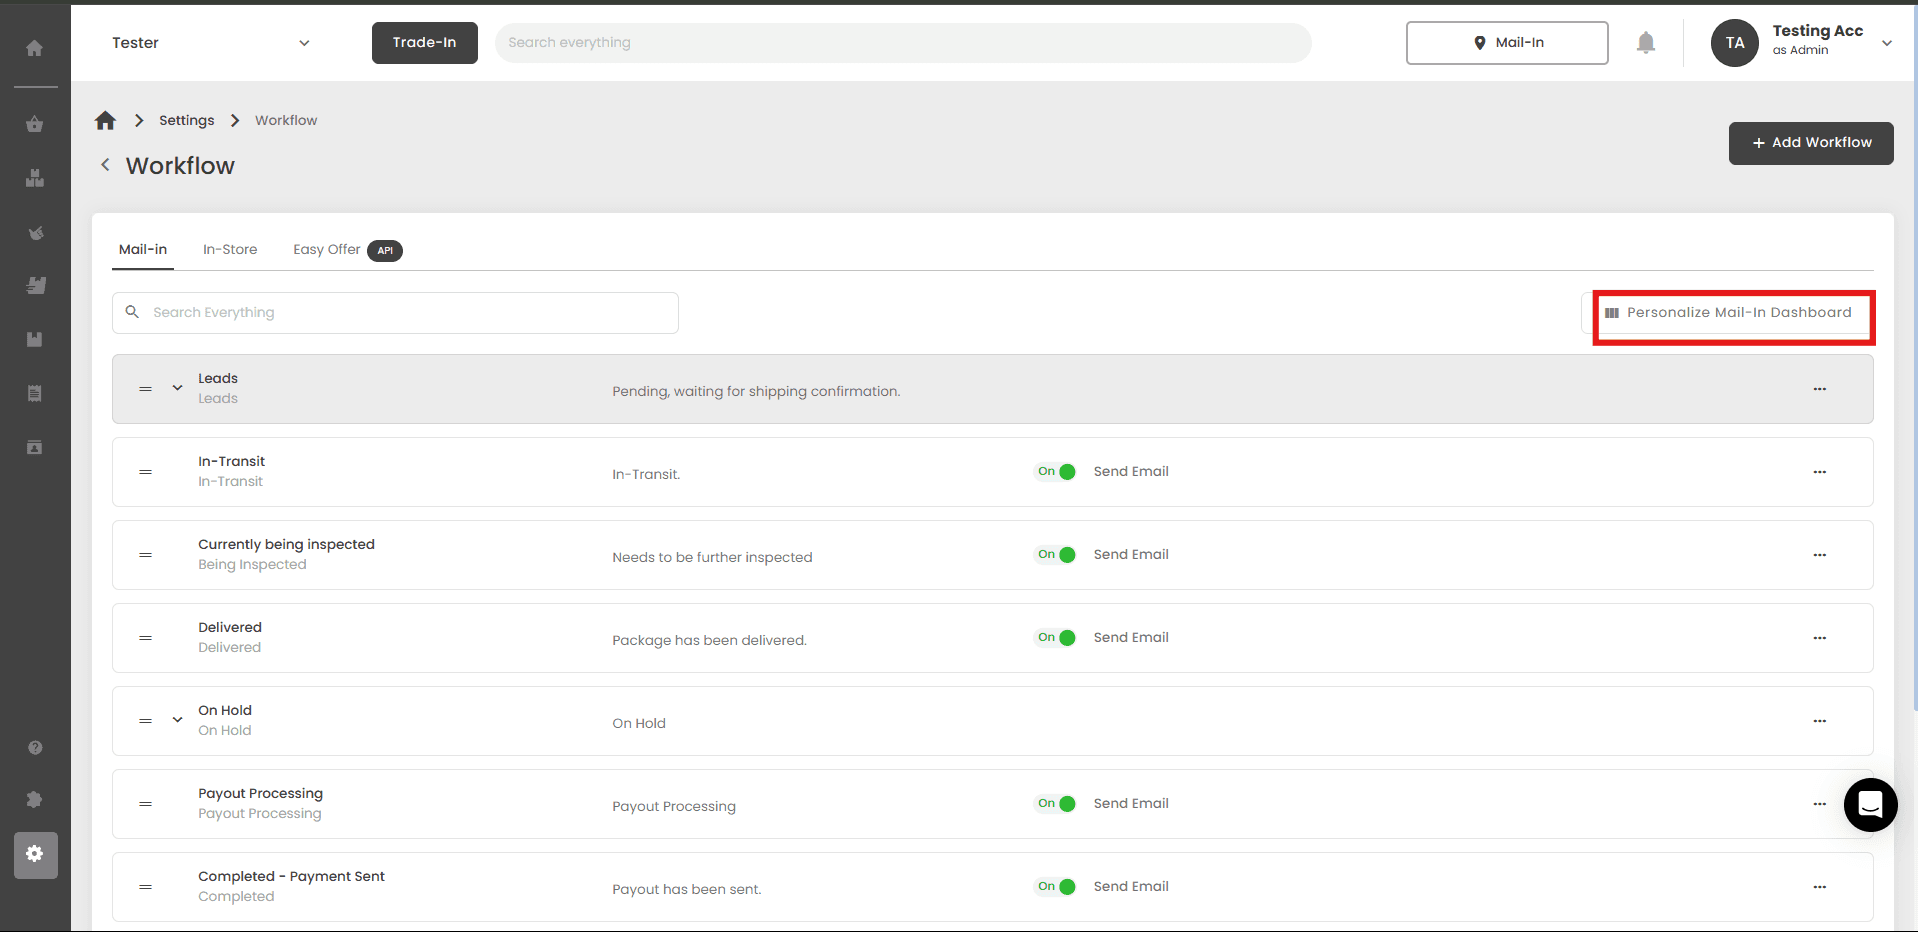Toggle Send Email for Completed - Payment Sent
The height and width of the screenshot is (932, 1918).
(1055, 887)
